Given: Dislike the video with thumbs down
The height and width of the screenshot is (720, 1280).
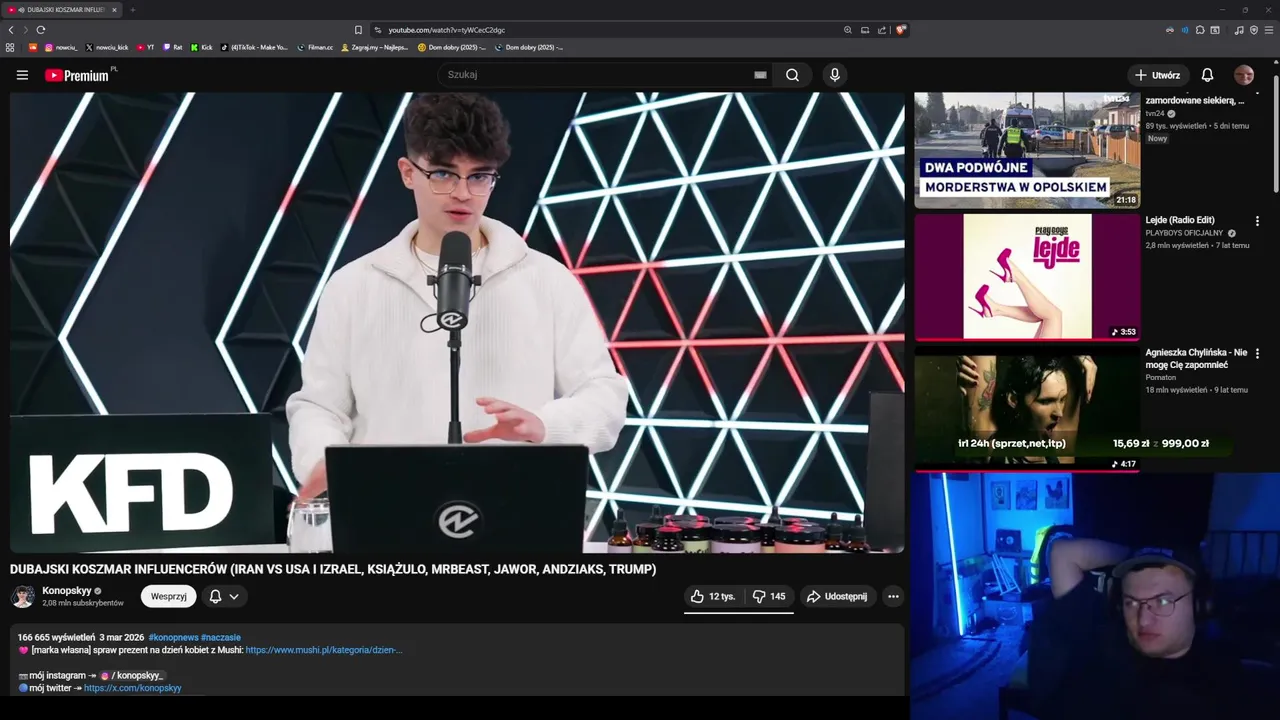Looking at the screenshot, I should pyautogui.click(x=769, y=596).
